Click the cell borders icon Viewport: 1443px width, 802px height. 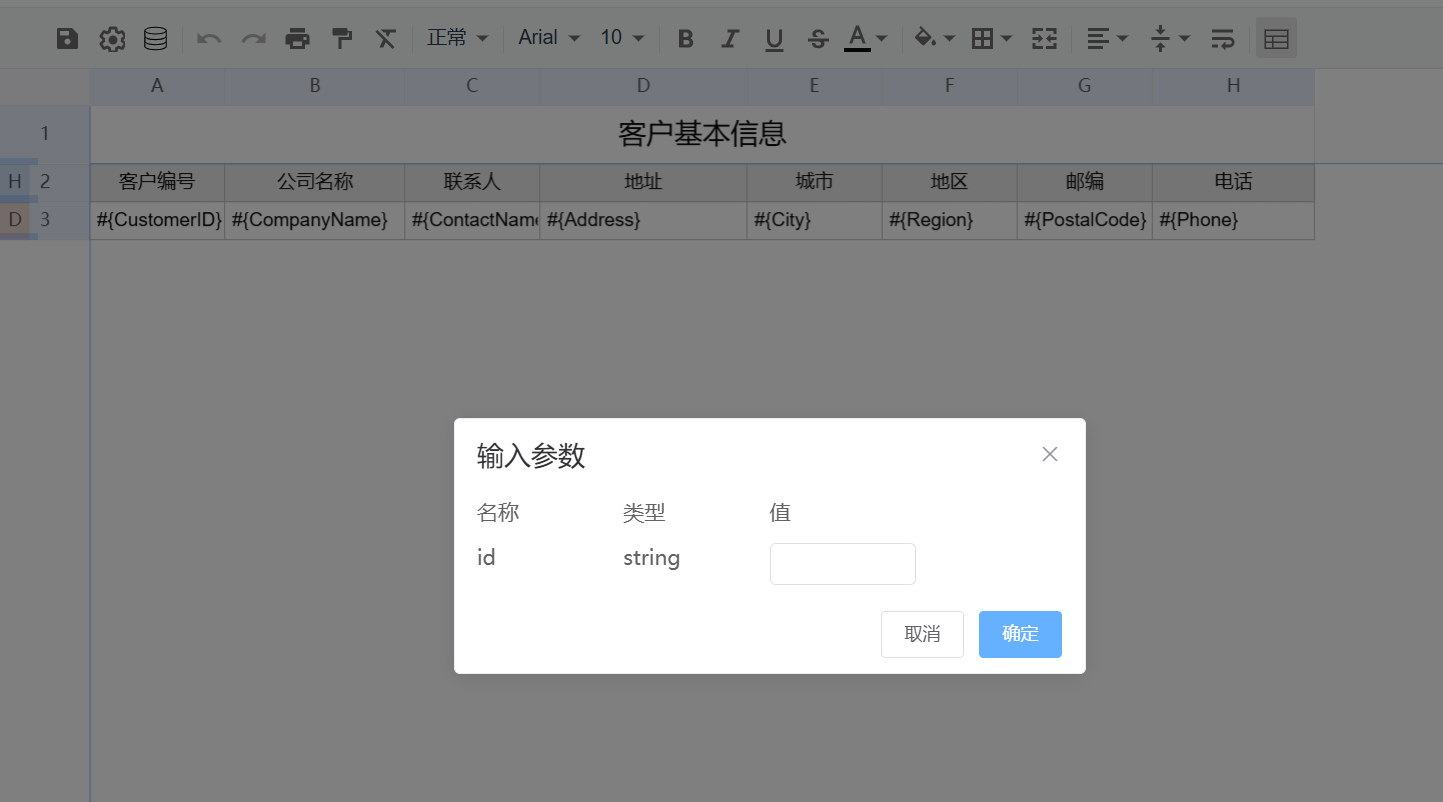click(x=982, y=39)
